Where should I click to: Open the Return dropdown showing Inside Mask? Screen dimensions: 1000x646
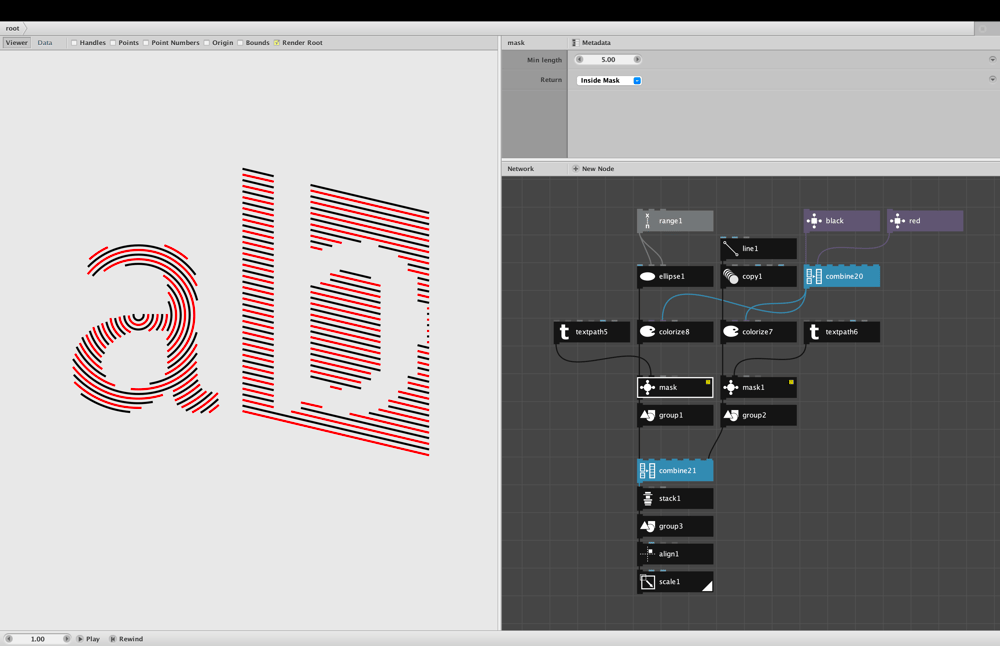coord(609,80)
